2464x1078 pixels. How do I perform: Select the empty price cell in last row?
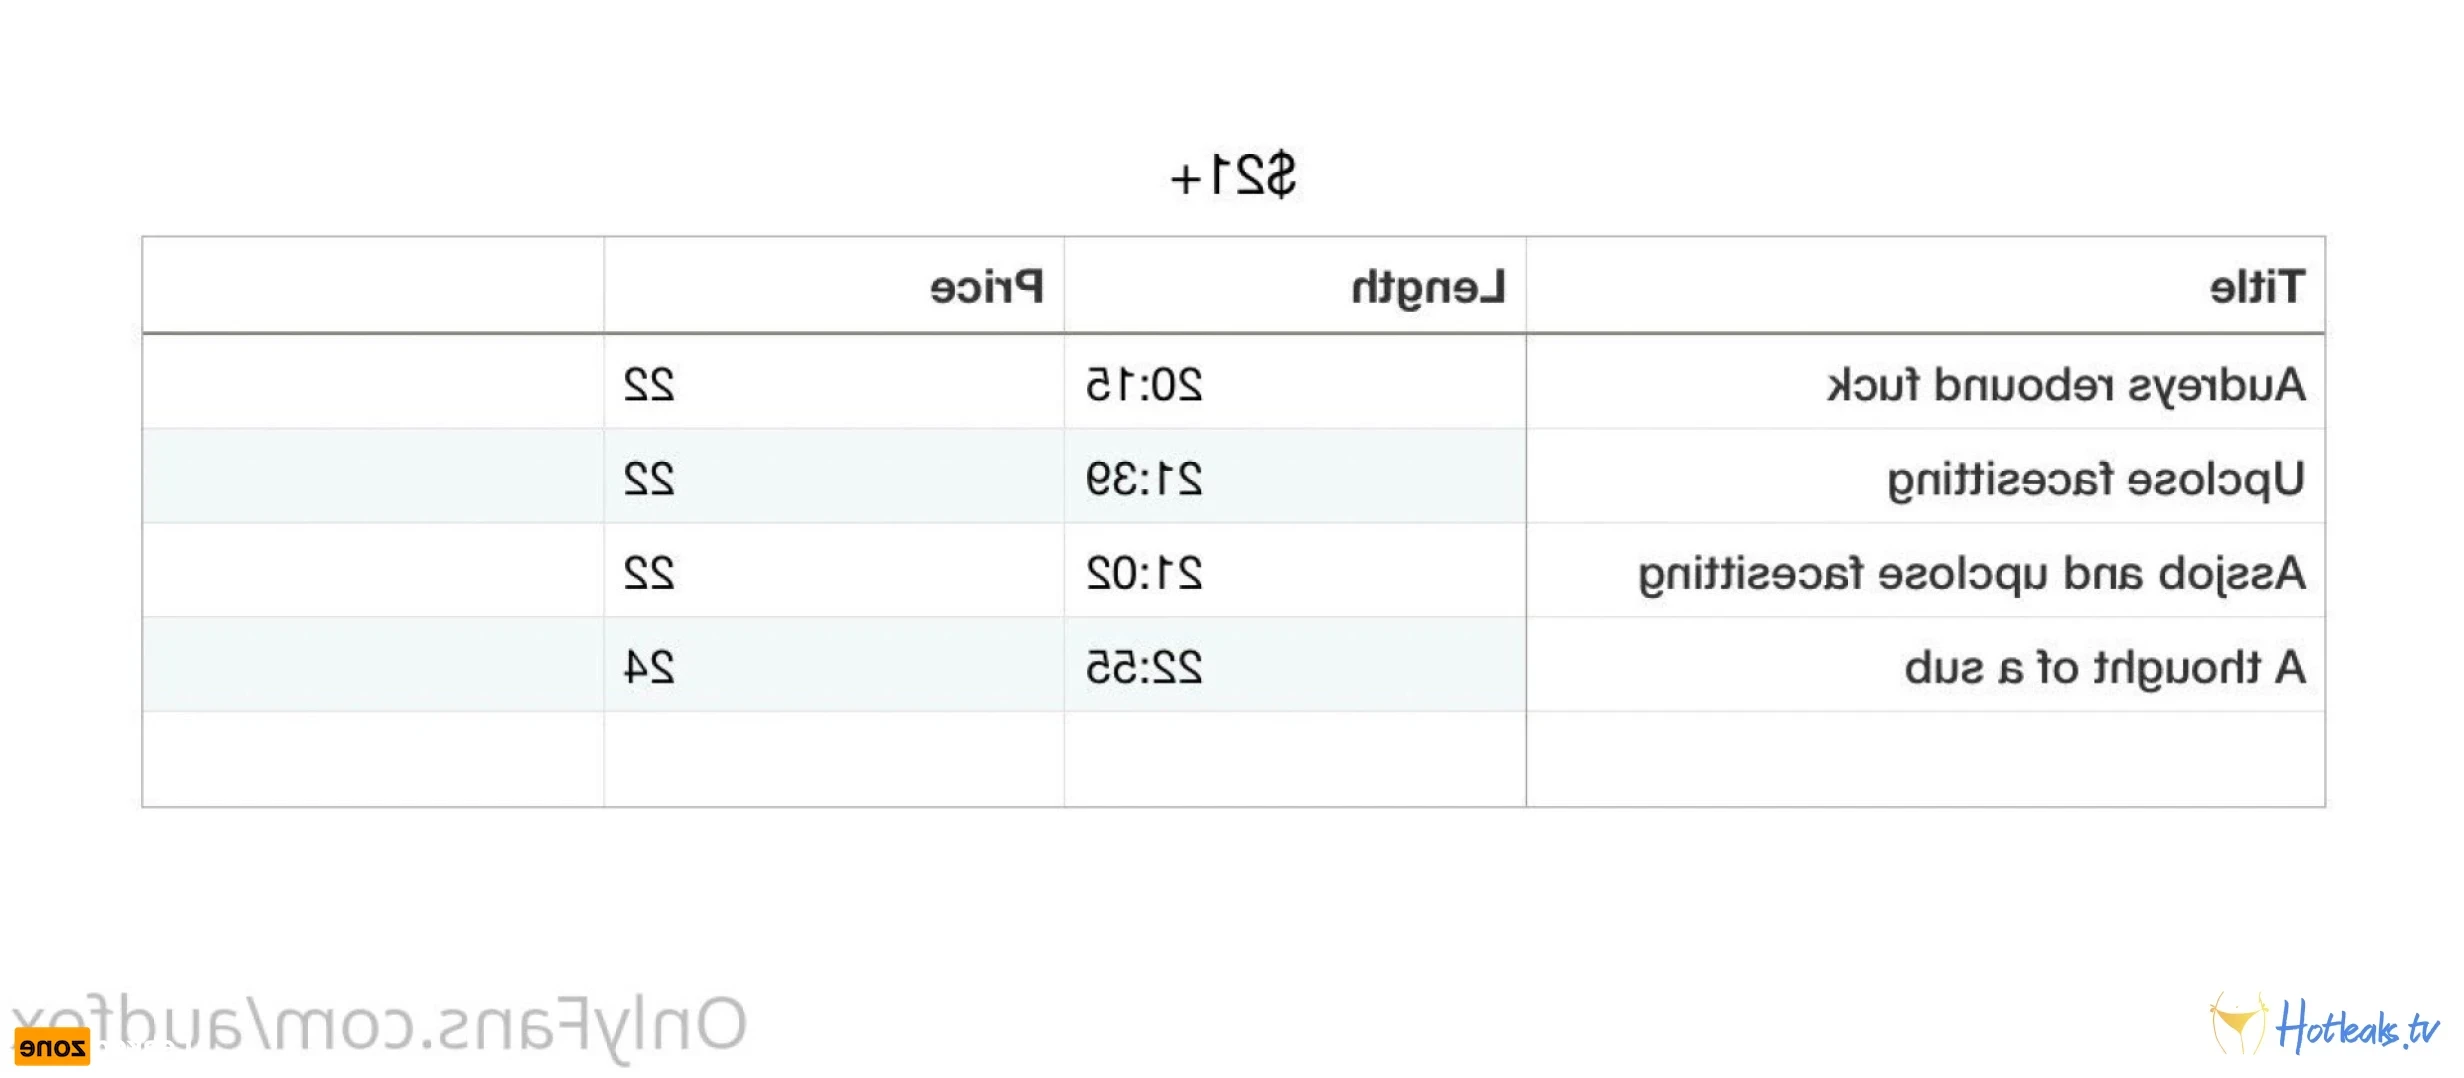coord(834,759)
